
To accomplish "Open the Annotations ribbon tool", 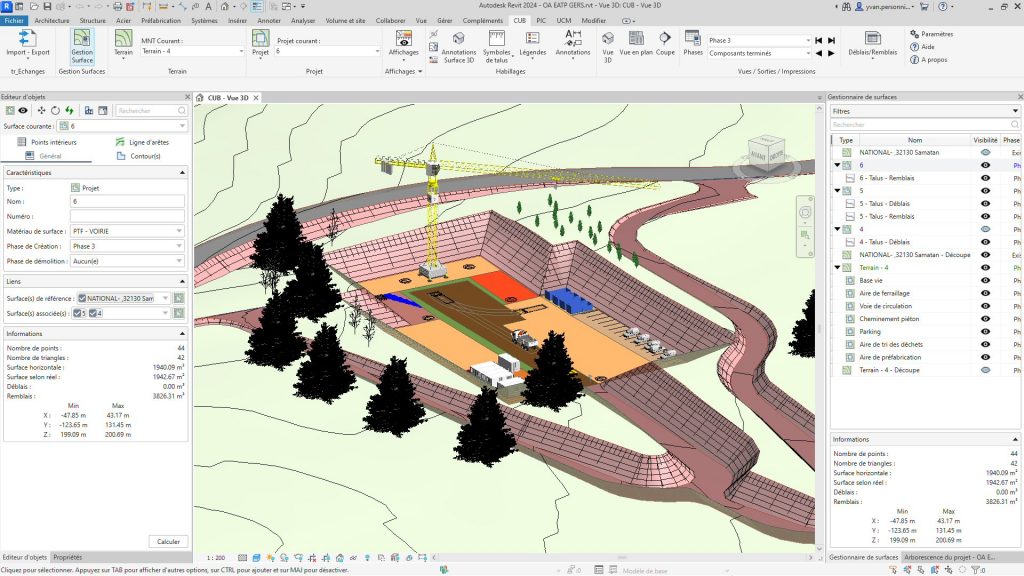I will pos(573,43).
